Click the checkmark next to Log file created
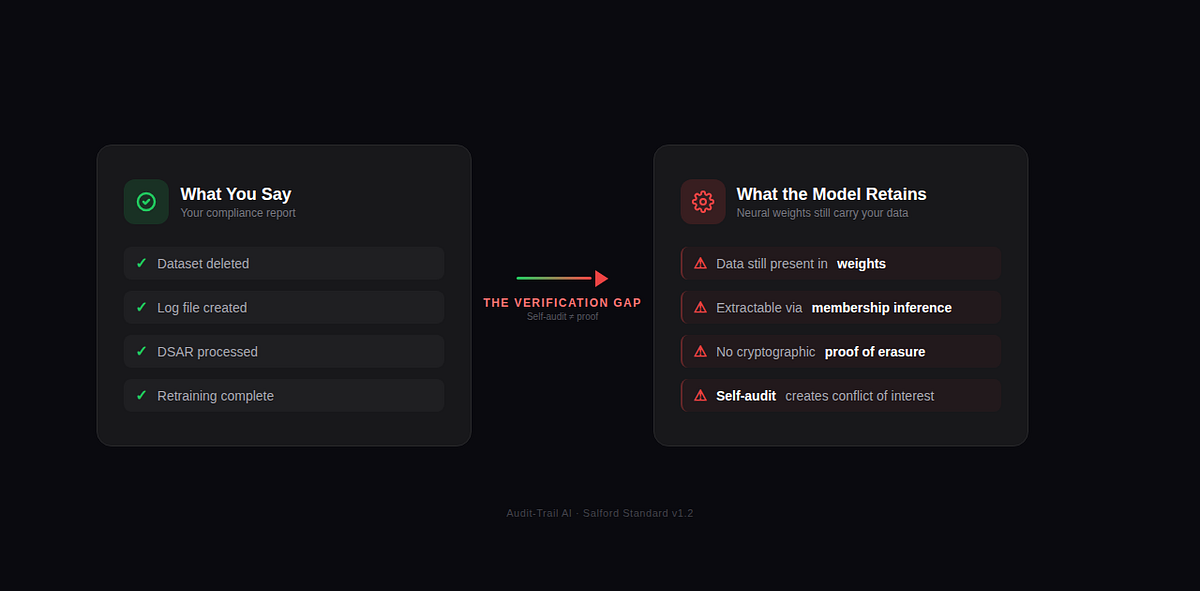The image size is (1200, 591). [x=142, y=307]
